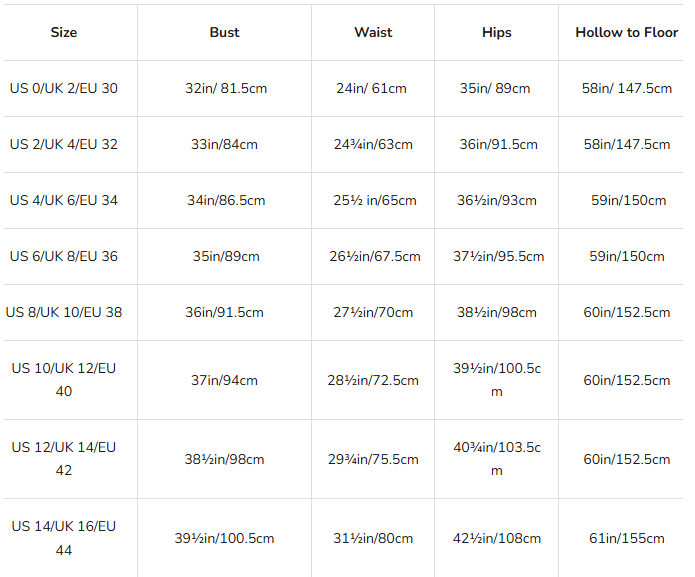Select the 42½in/108cm hips cell
This screenshot has height=577, width=695.
[x=496, y=538]
